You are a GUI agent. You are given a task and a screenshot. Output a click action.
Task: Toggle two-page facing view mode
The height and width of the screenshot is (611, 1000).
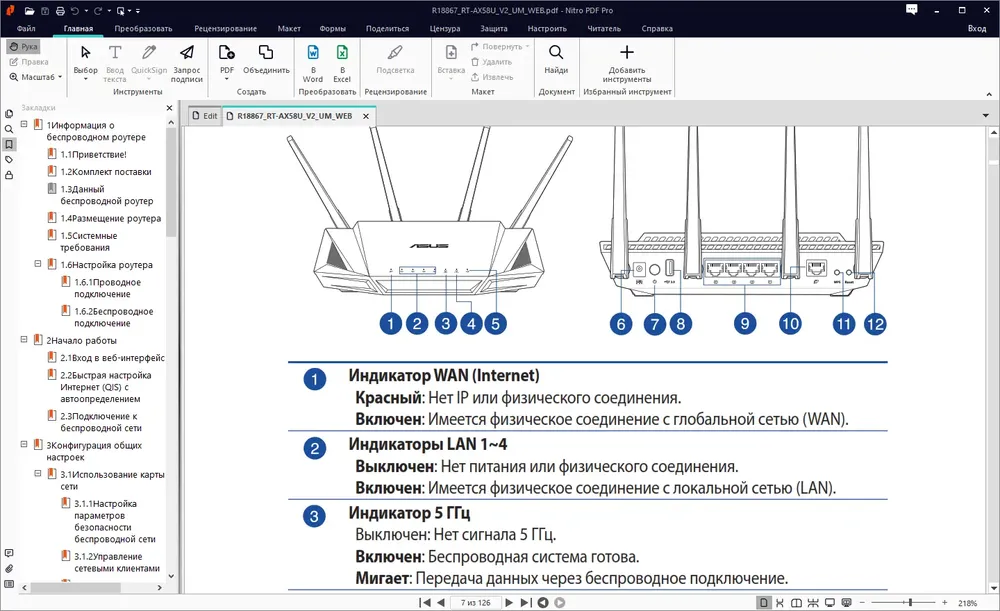[x=797, y=603]
